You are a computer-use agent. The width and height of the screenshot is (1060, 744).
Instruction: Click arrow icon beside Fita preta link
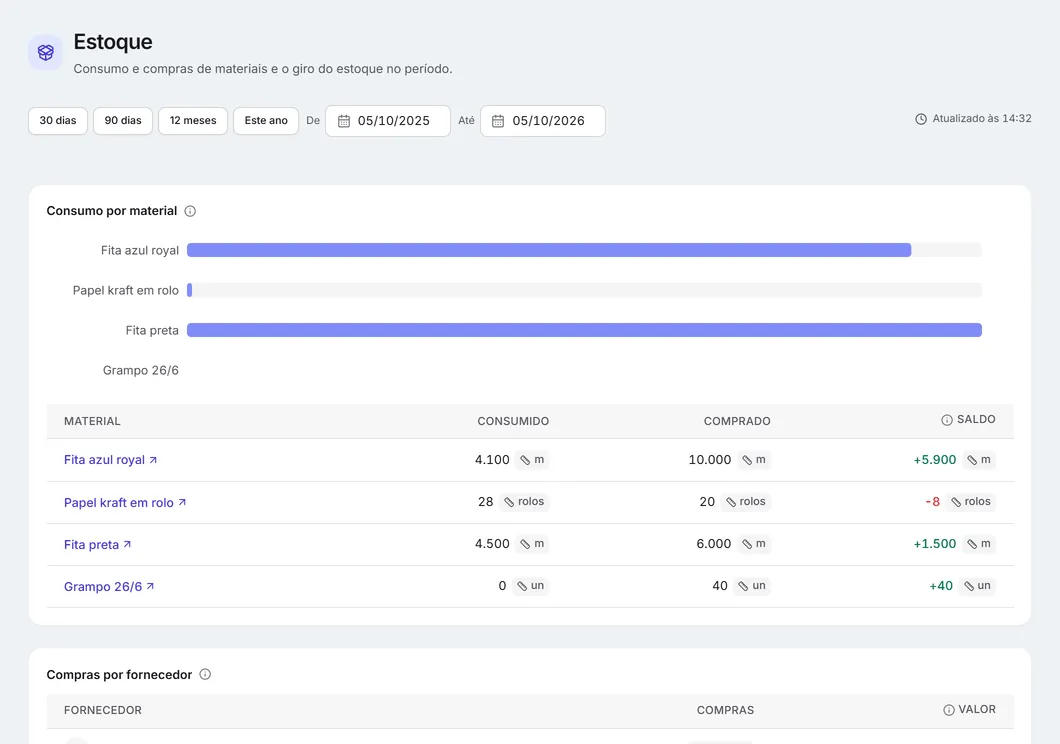click(127, 544)
